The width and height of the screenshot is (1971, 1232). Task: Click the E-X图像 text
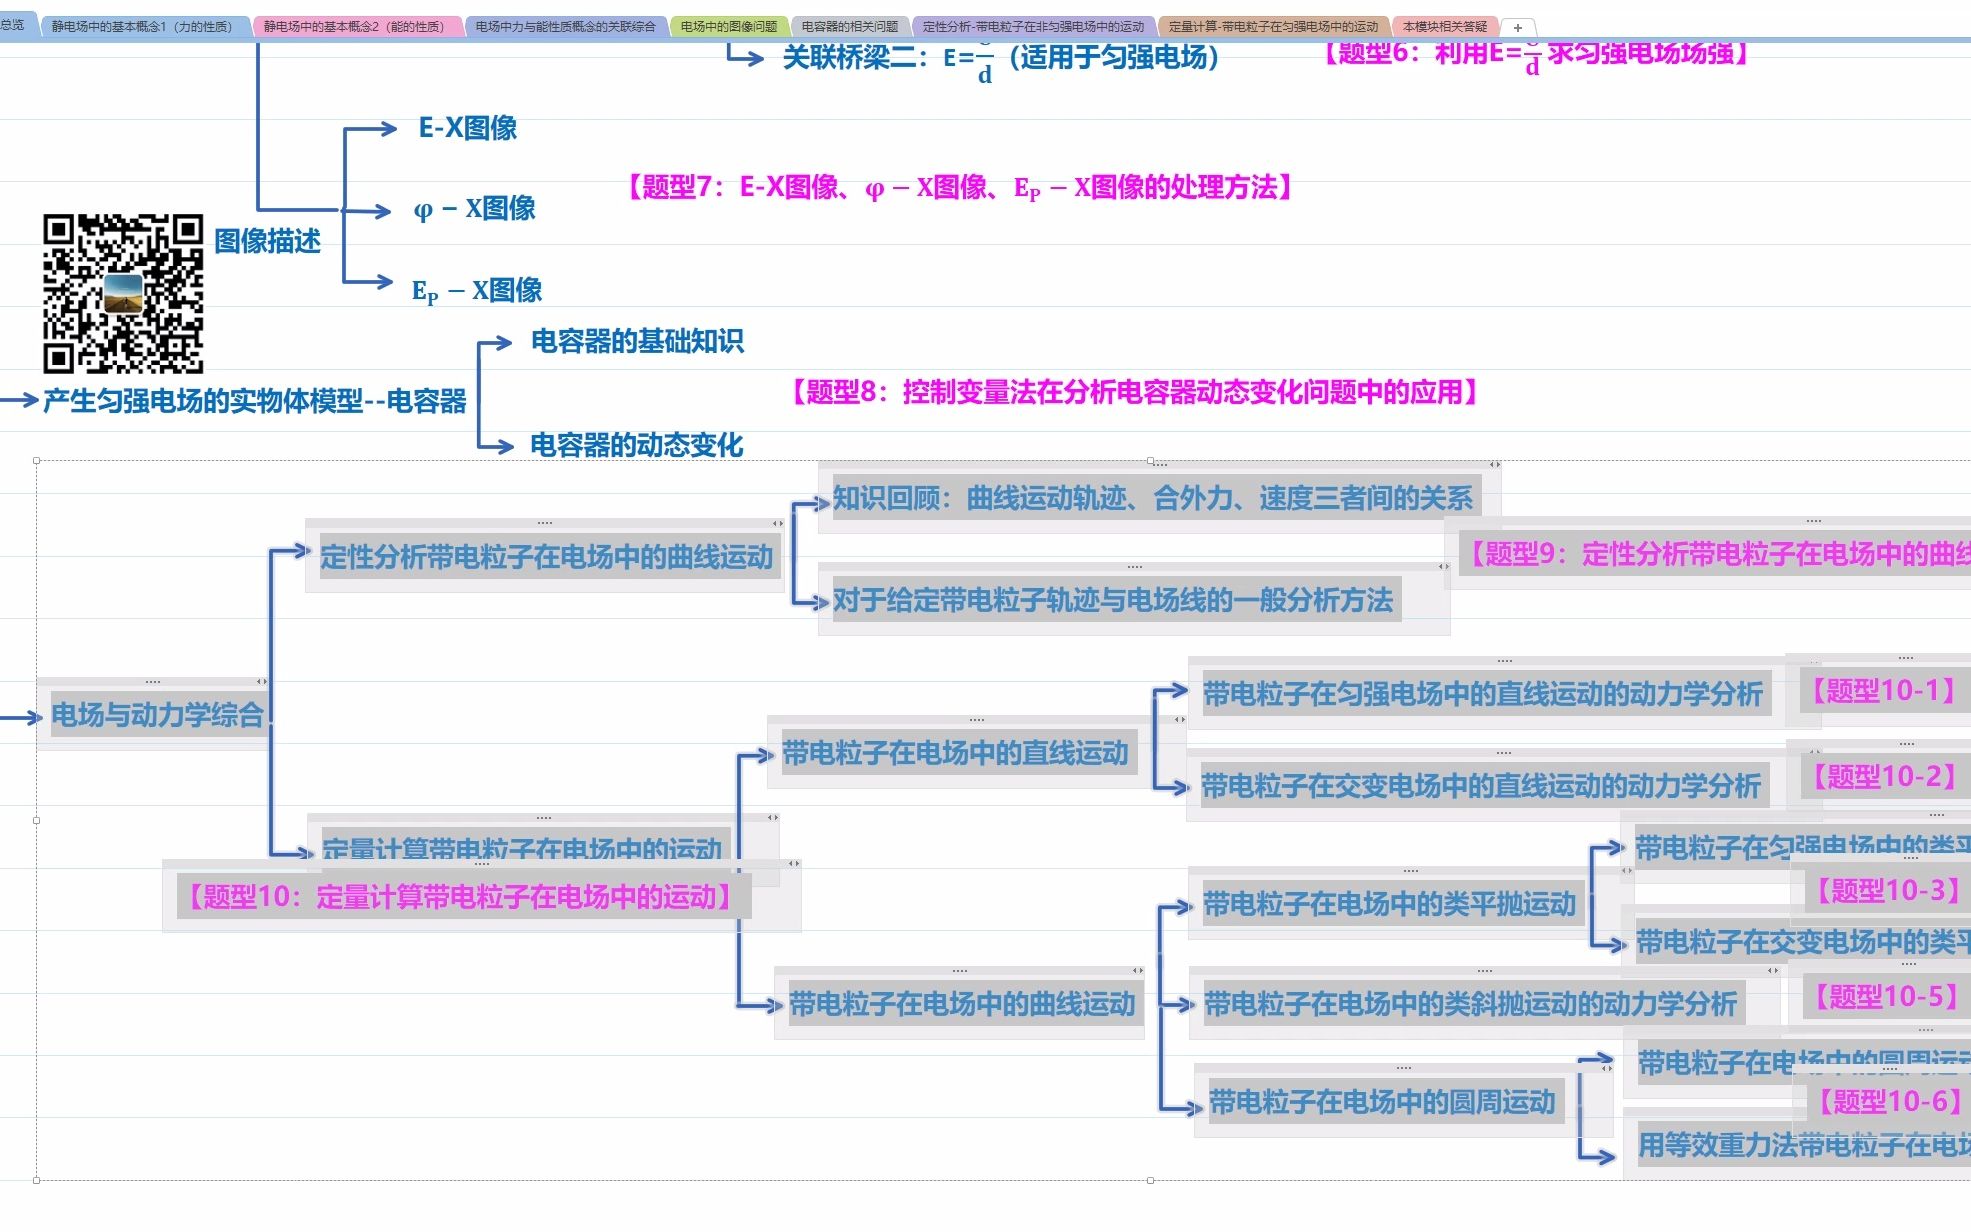468,128
